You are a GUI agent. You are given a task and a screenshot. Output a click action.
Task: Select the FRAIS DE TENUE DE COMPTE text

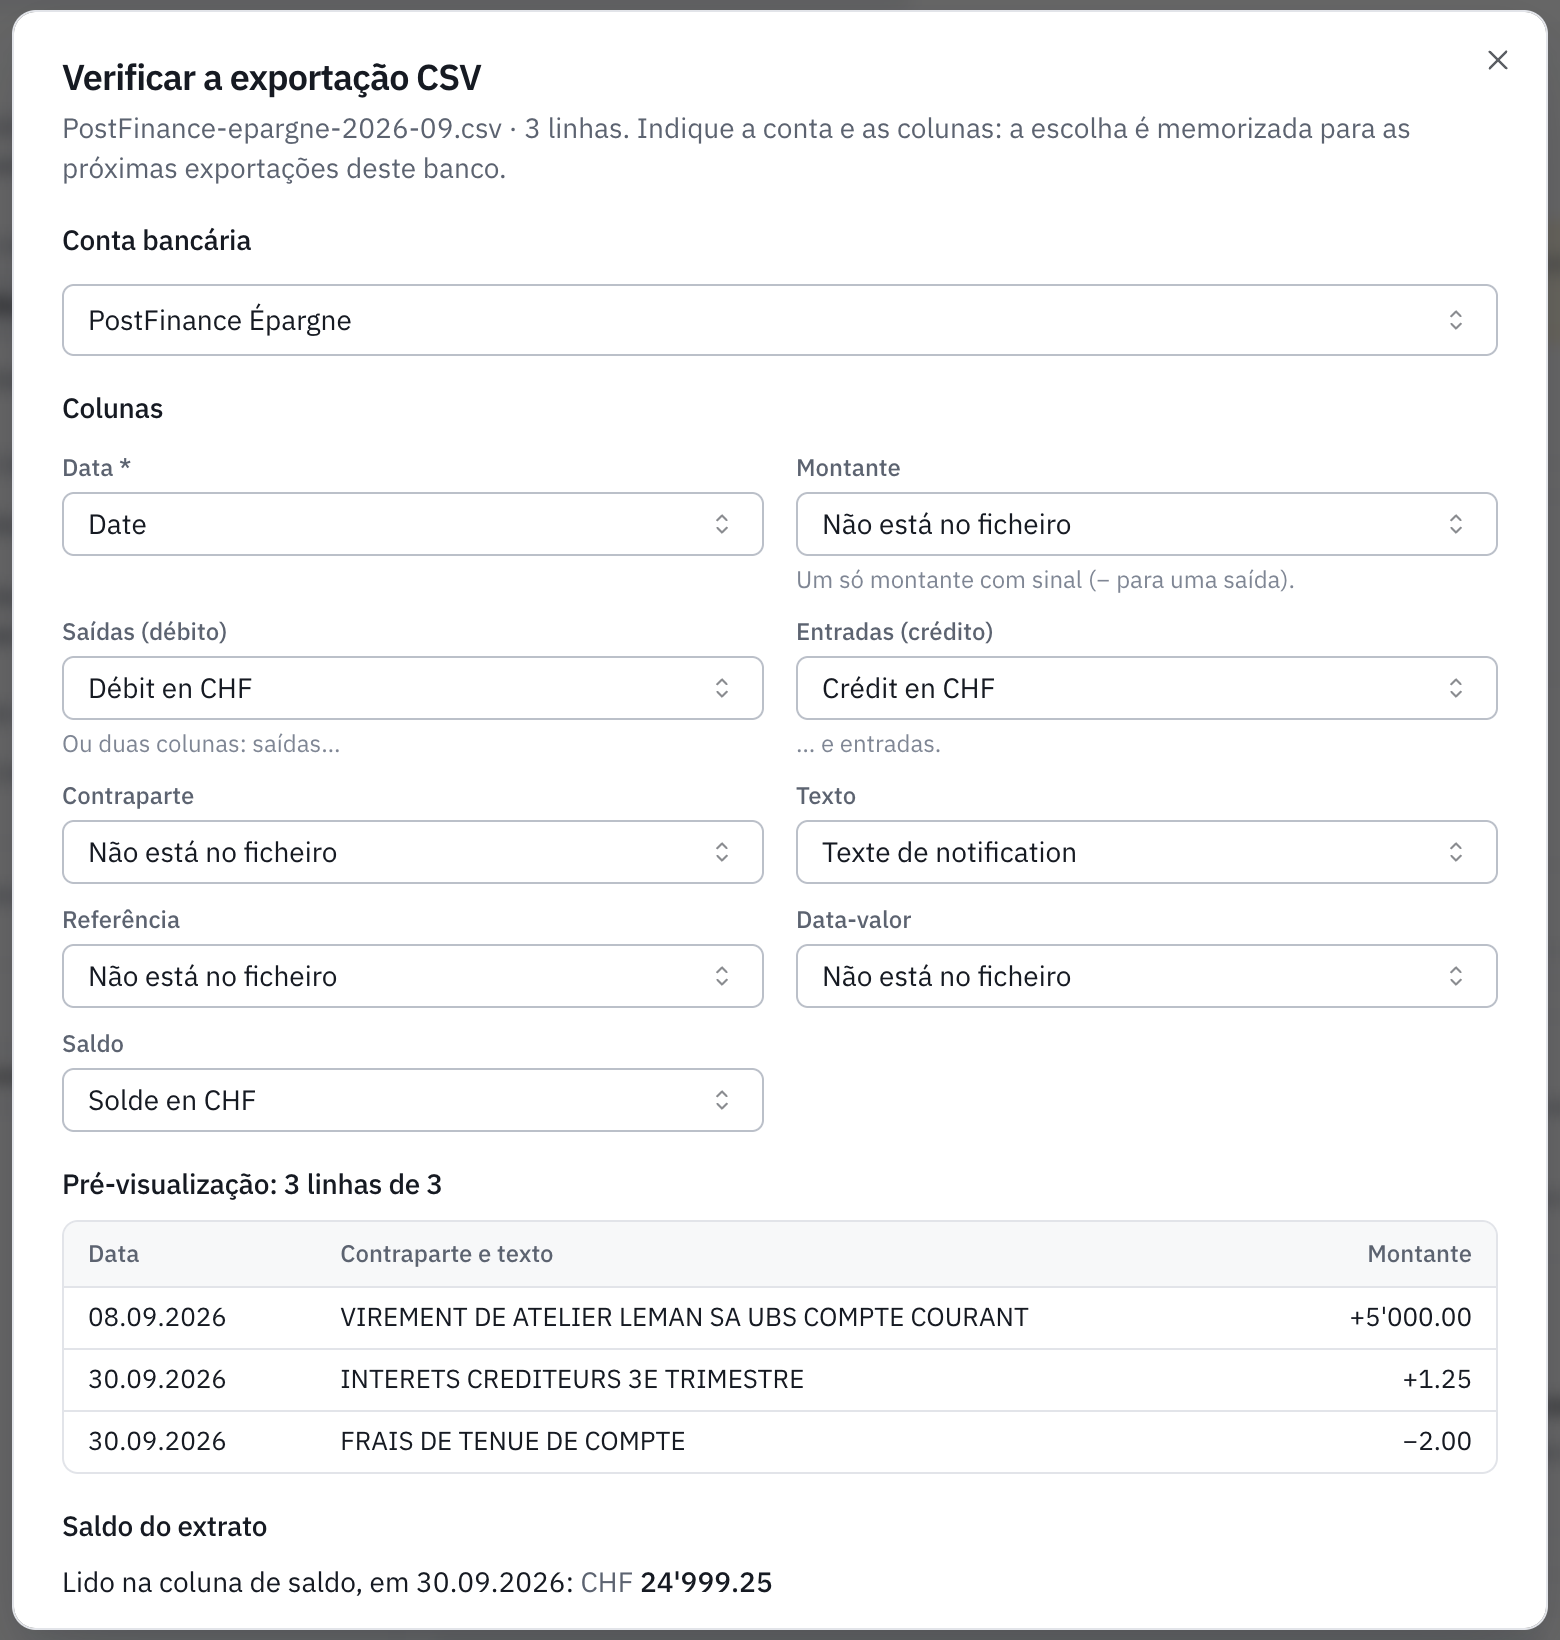pos(512,1441)
